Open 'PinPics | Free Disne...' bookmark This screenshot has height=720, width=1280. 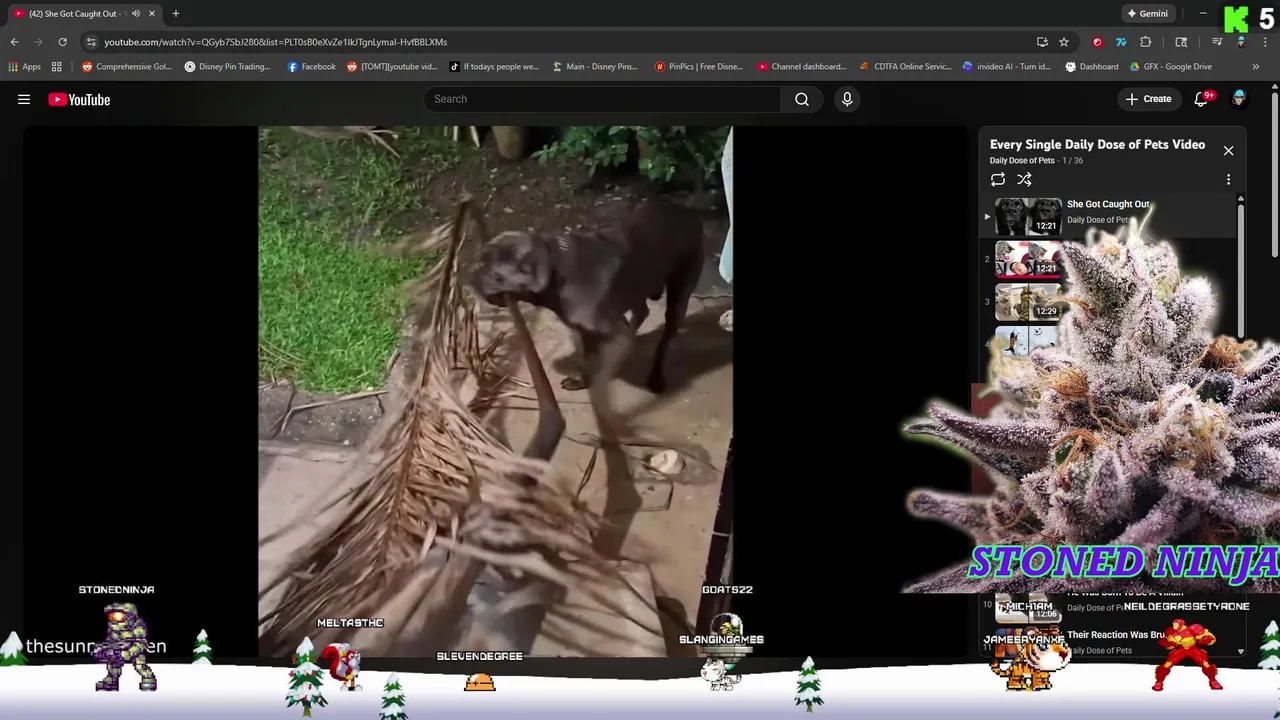click(698, 67)
